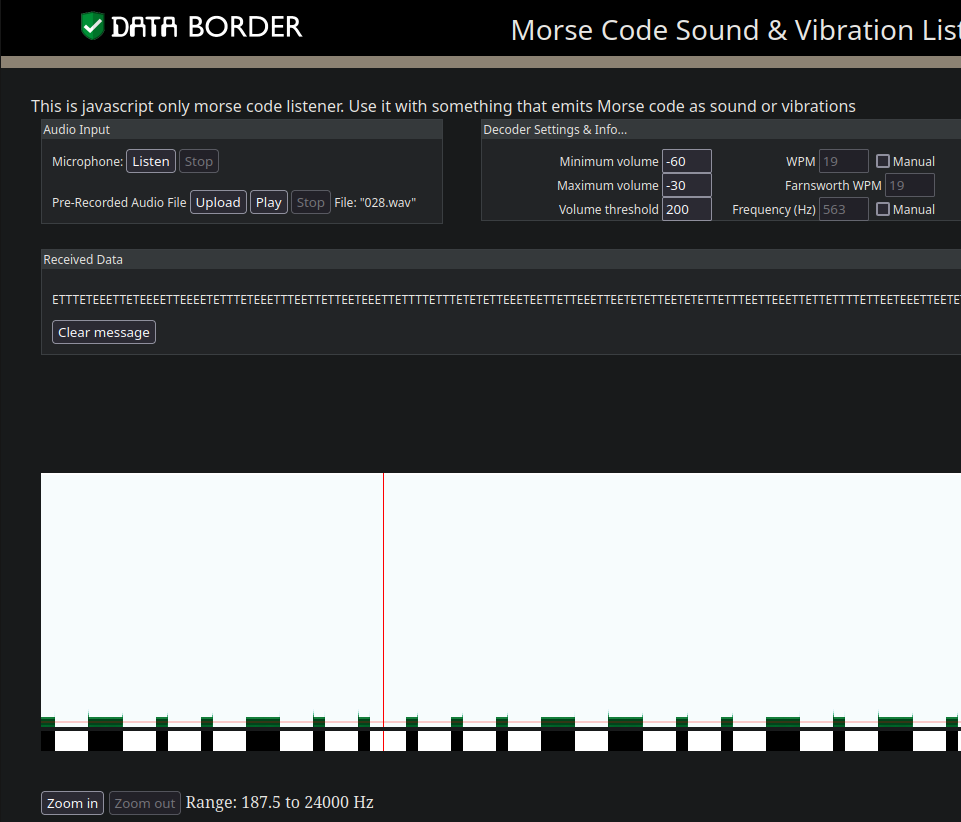The width and height of the screenshot is (961, 822).
Task: Upload a pre-recorded audio file
Action: point(218,202)
